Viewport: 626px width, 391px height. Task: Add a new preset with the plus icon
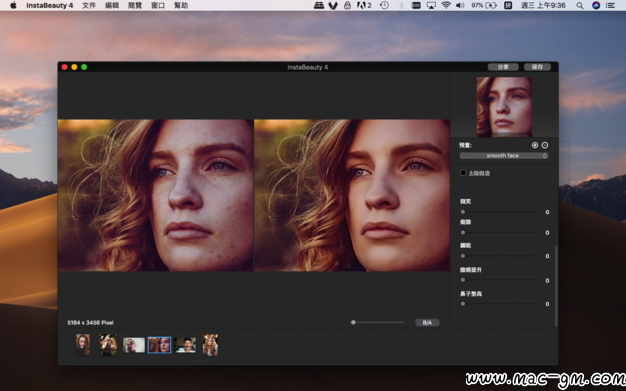[535, 145]
